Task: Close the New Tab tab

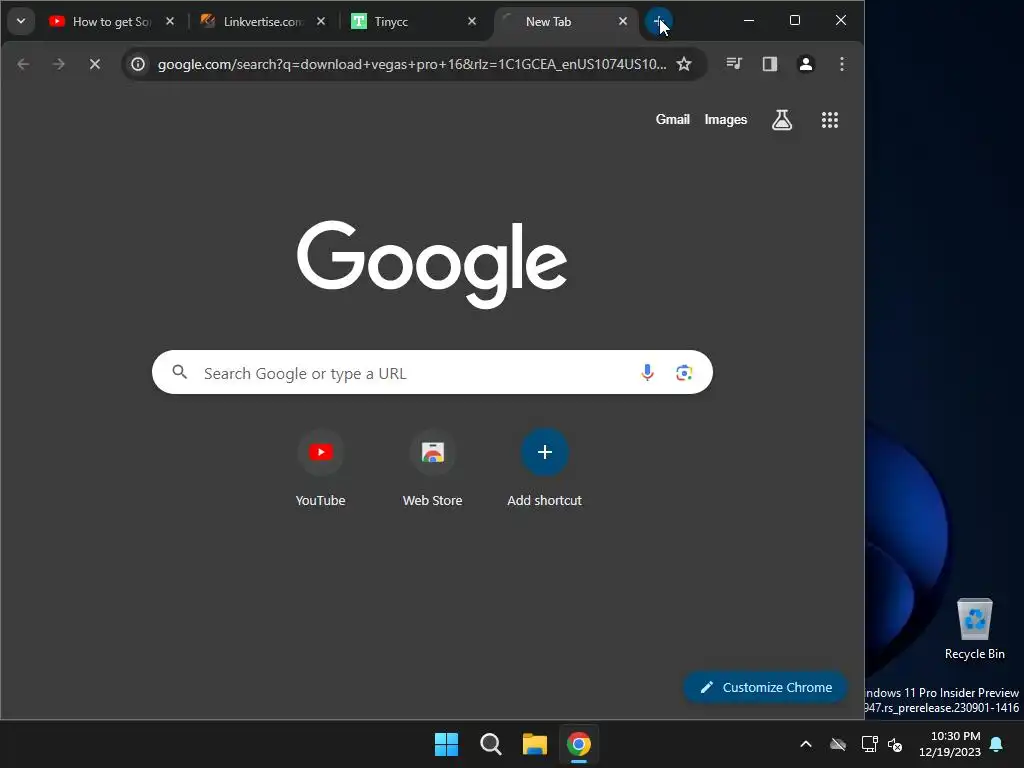Action: tap(622, 22)
